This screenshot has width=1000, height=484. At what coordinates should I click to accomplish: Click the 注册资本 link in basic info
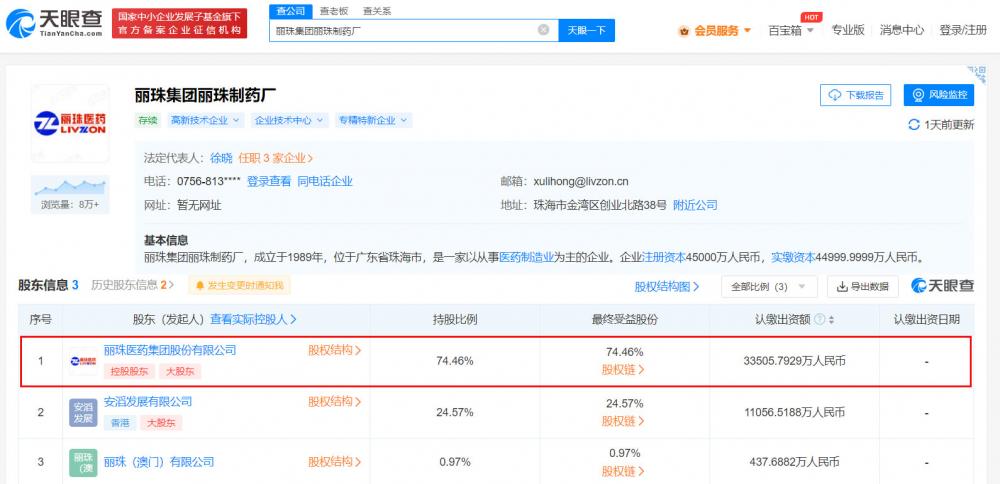[x=663, y=258]
